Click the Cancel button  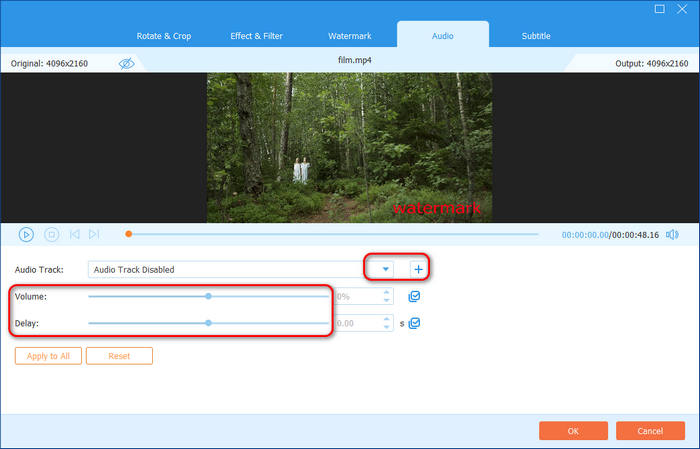tap(650, 431)
